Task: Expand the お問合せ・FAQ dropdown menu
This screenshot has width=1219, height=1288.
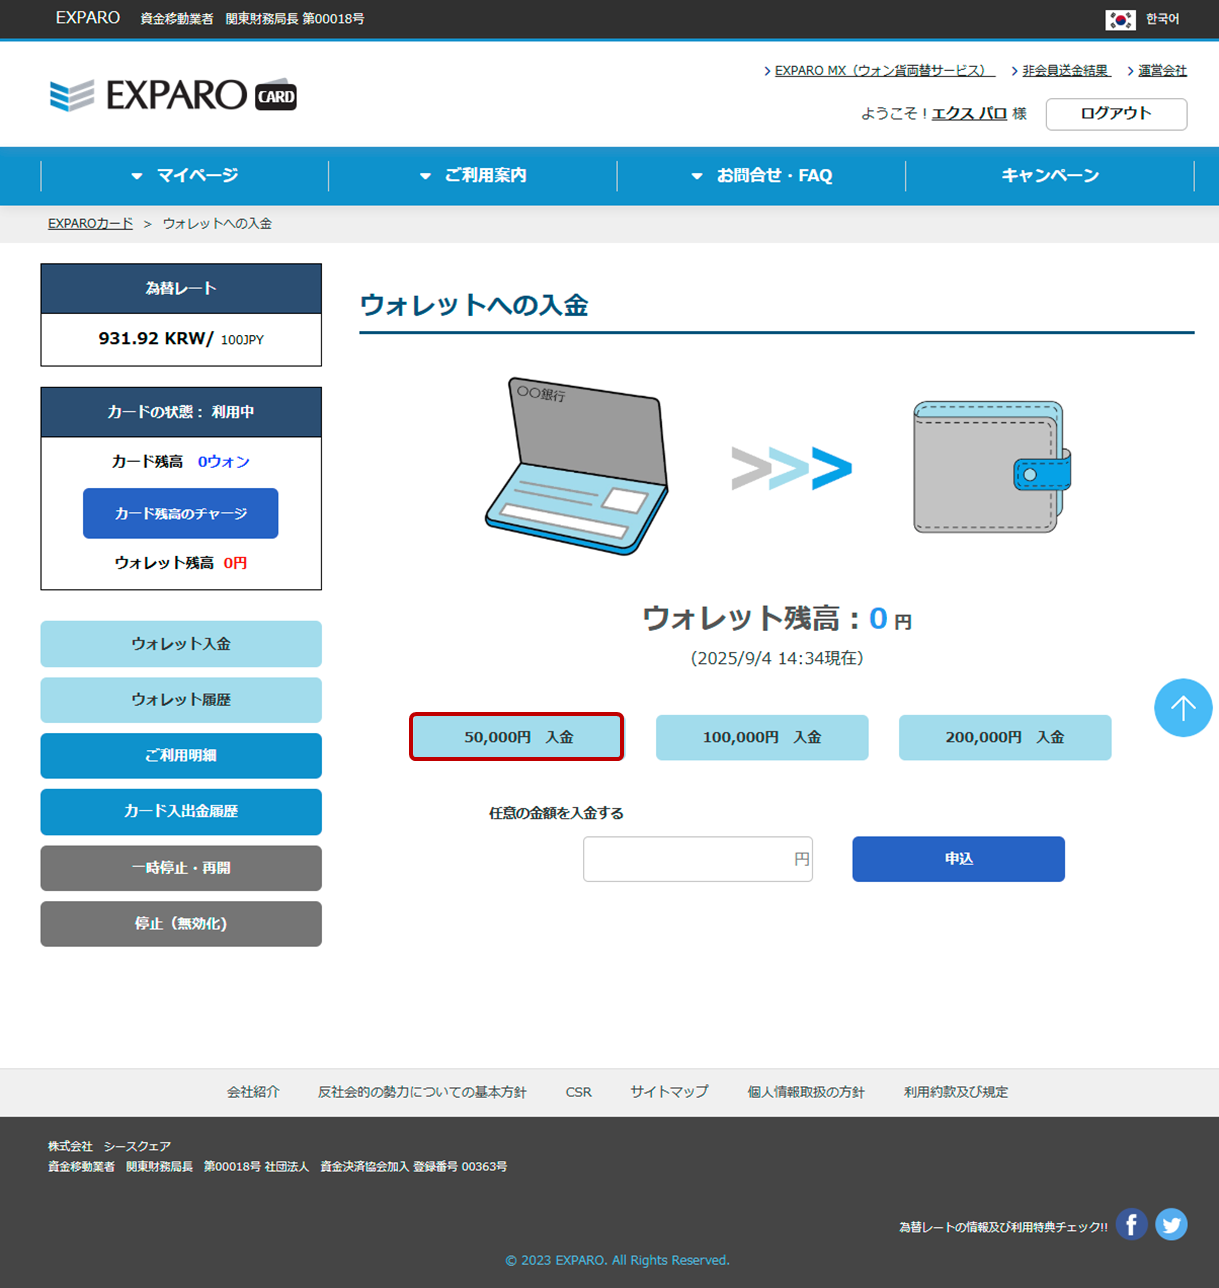Action: (x=762, y=176)
